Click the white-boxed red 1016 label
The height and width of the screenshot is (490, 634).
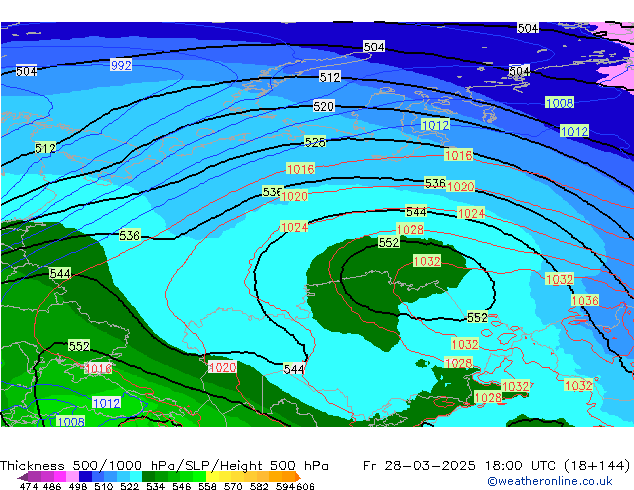pyautogui.click(x=98, y=368)
